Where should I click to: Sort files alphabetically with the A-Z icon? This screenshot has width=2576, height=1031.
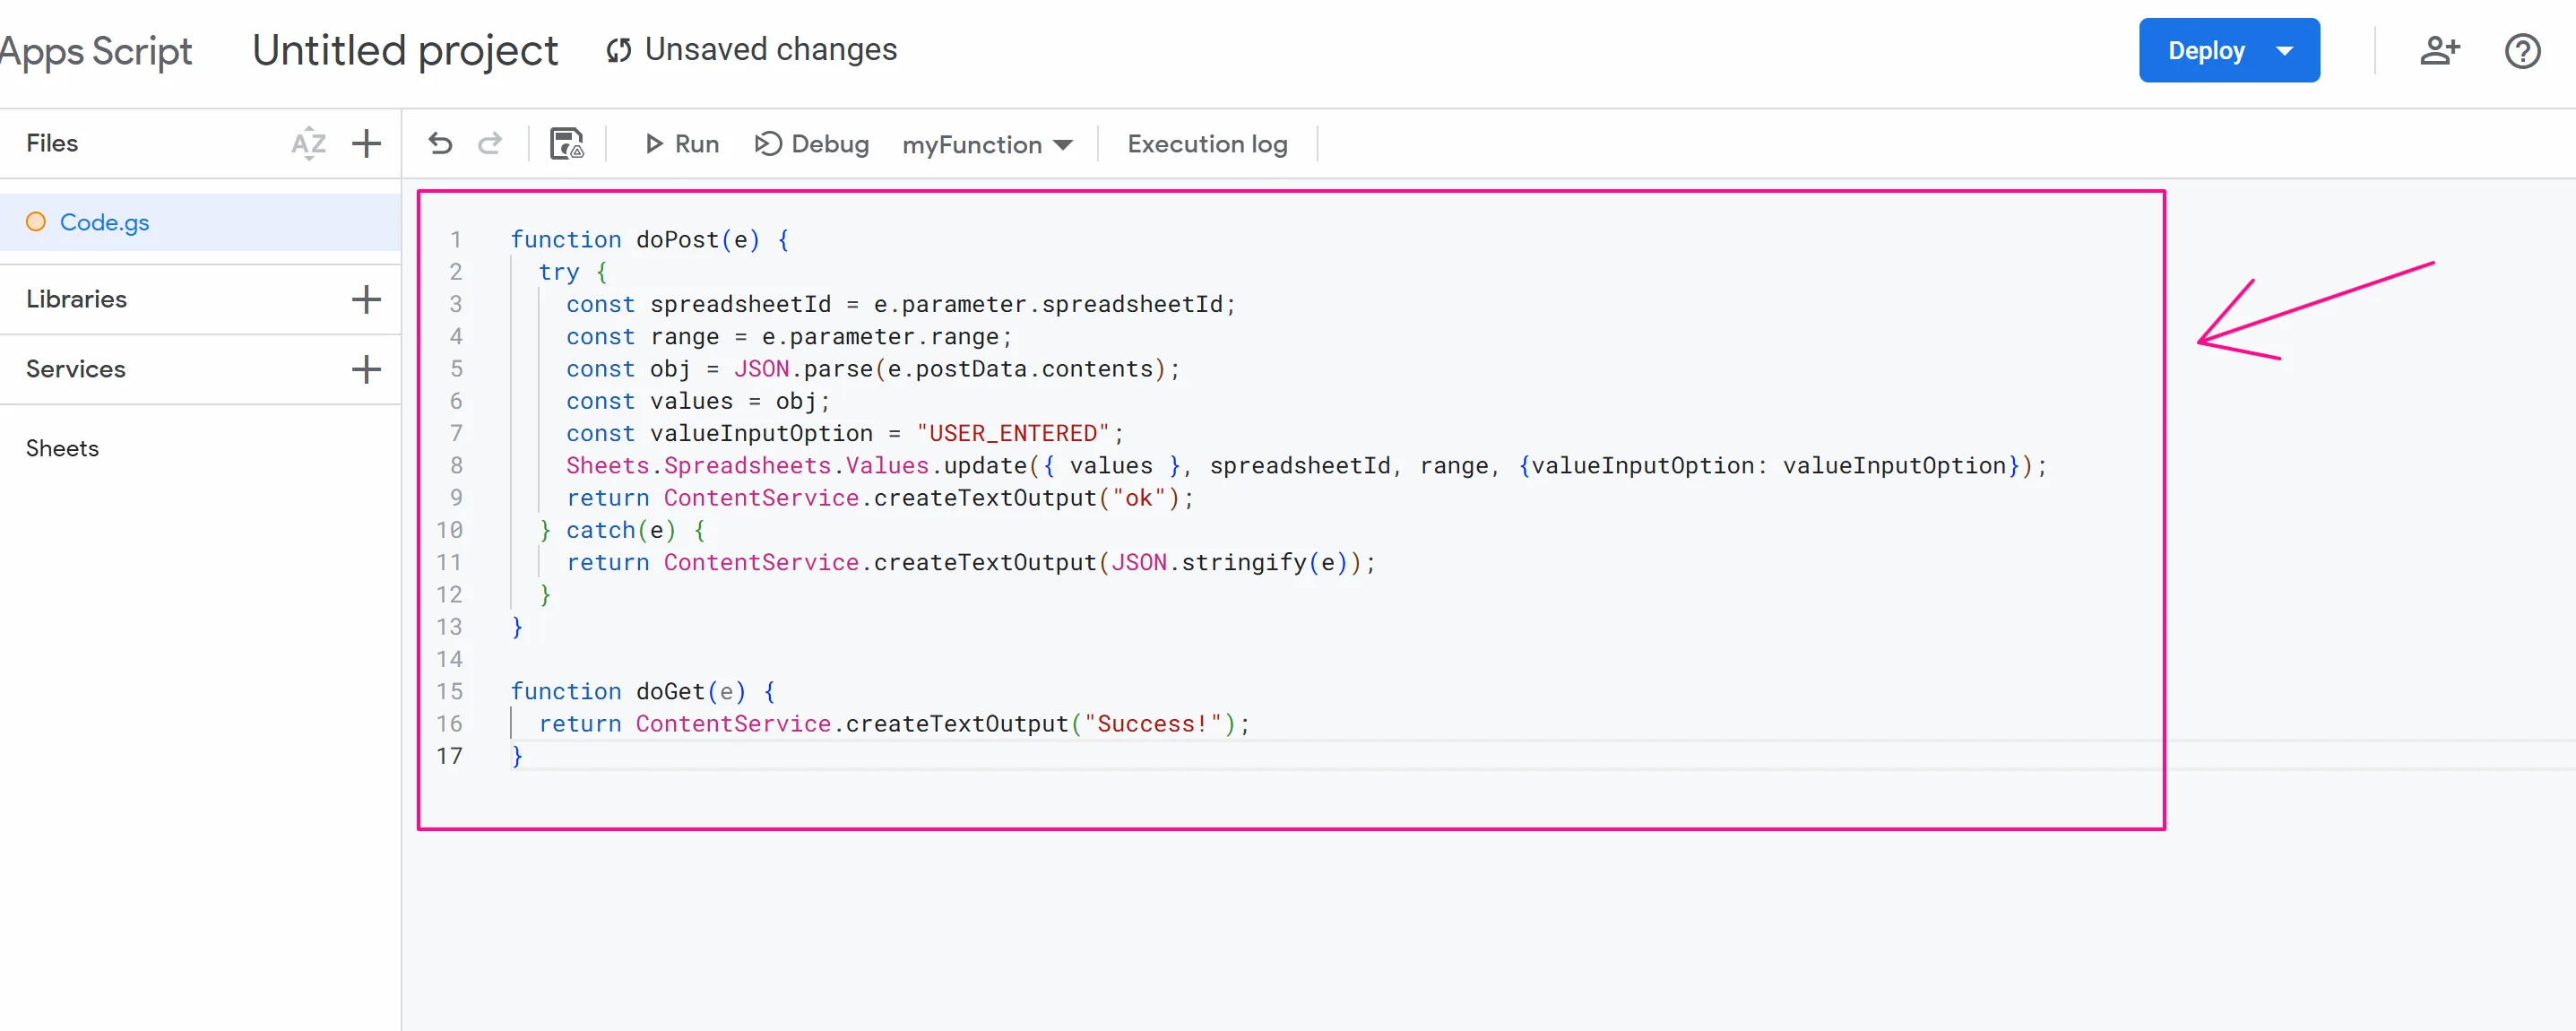(x=308, y=143)
